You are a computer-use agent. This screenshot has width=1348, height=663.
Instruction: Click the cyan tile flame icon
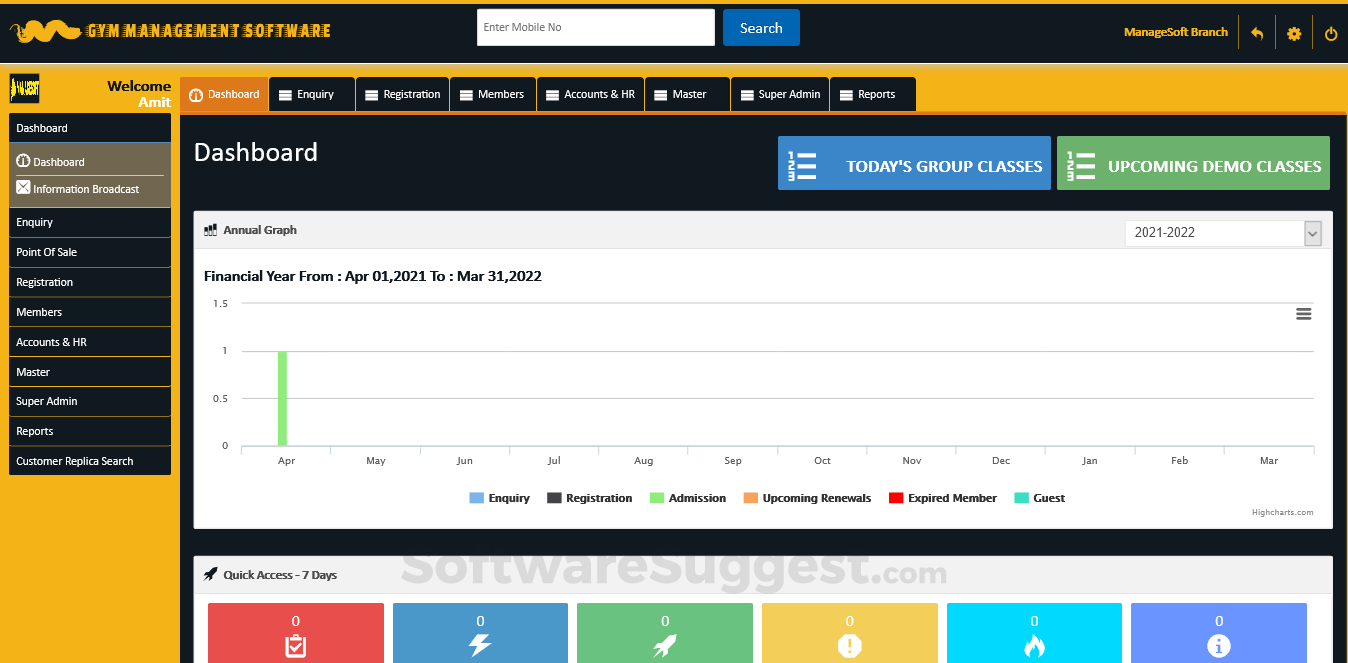(1034, 646)
